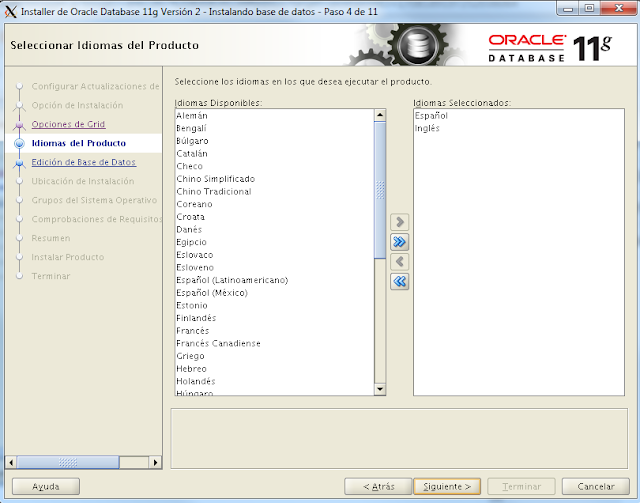Select Coreano in available languages
640x503 pixels.
tap(274, 204)
